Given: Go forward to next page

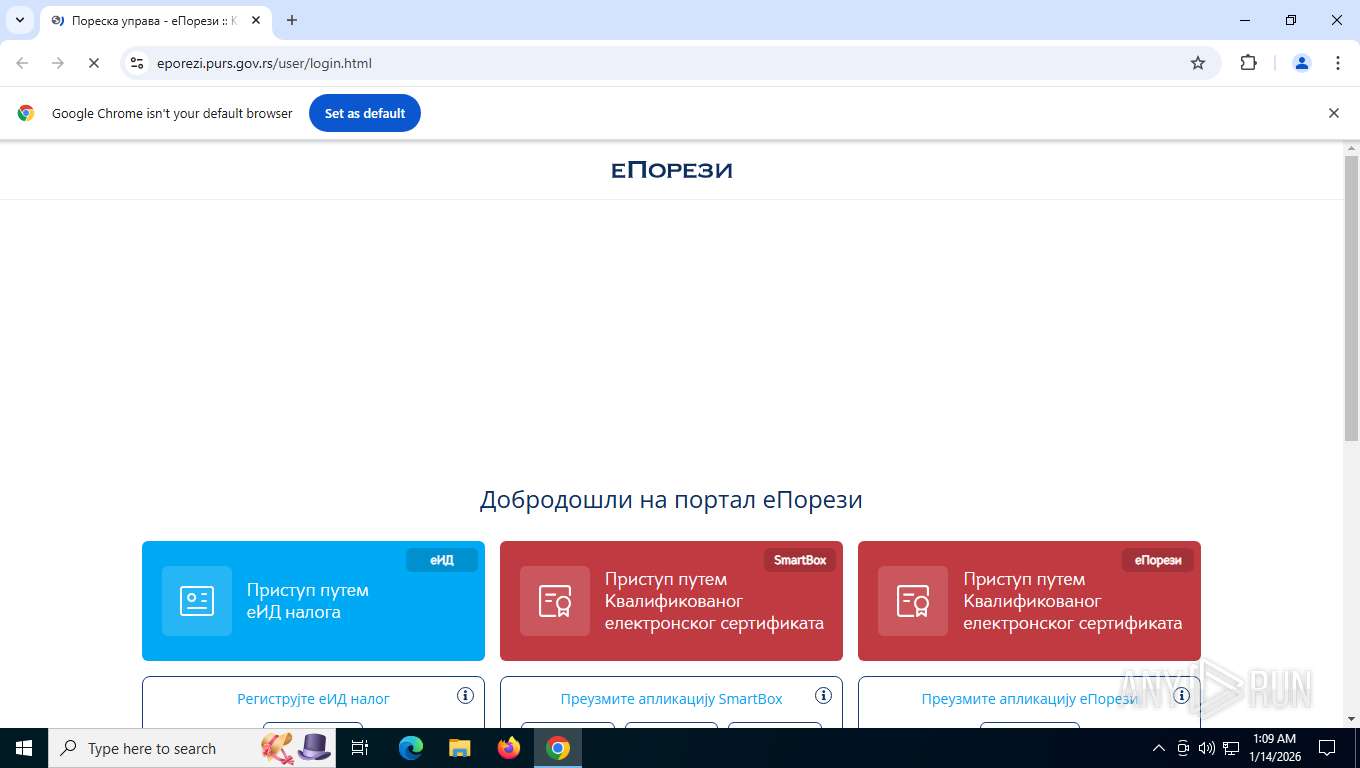Looking at the screenshot, I should click(58, 63).
